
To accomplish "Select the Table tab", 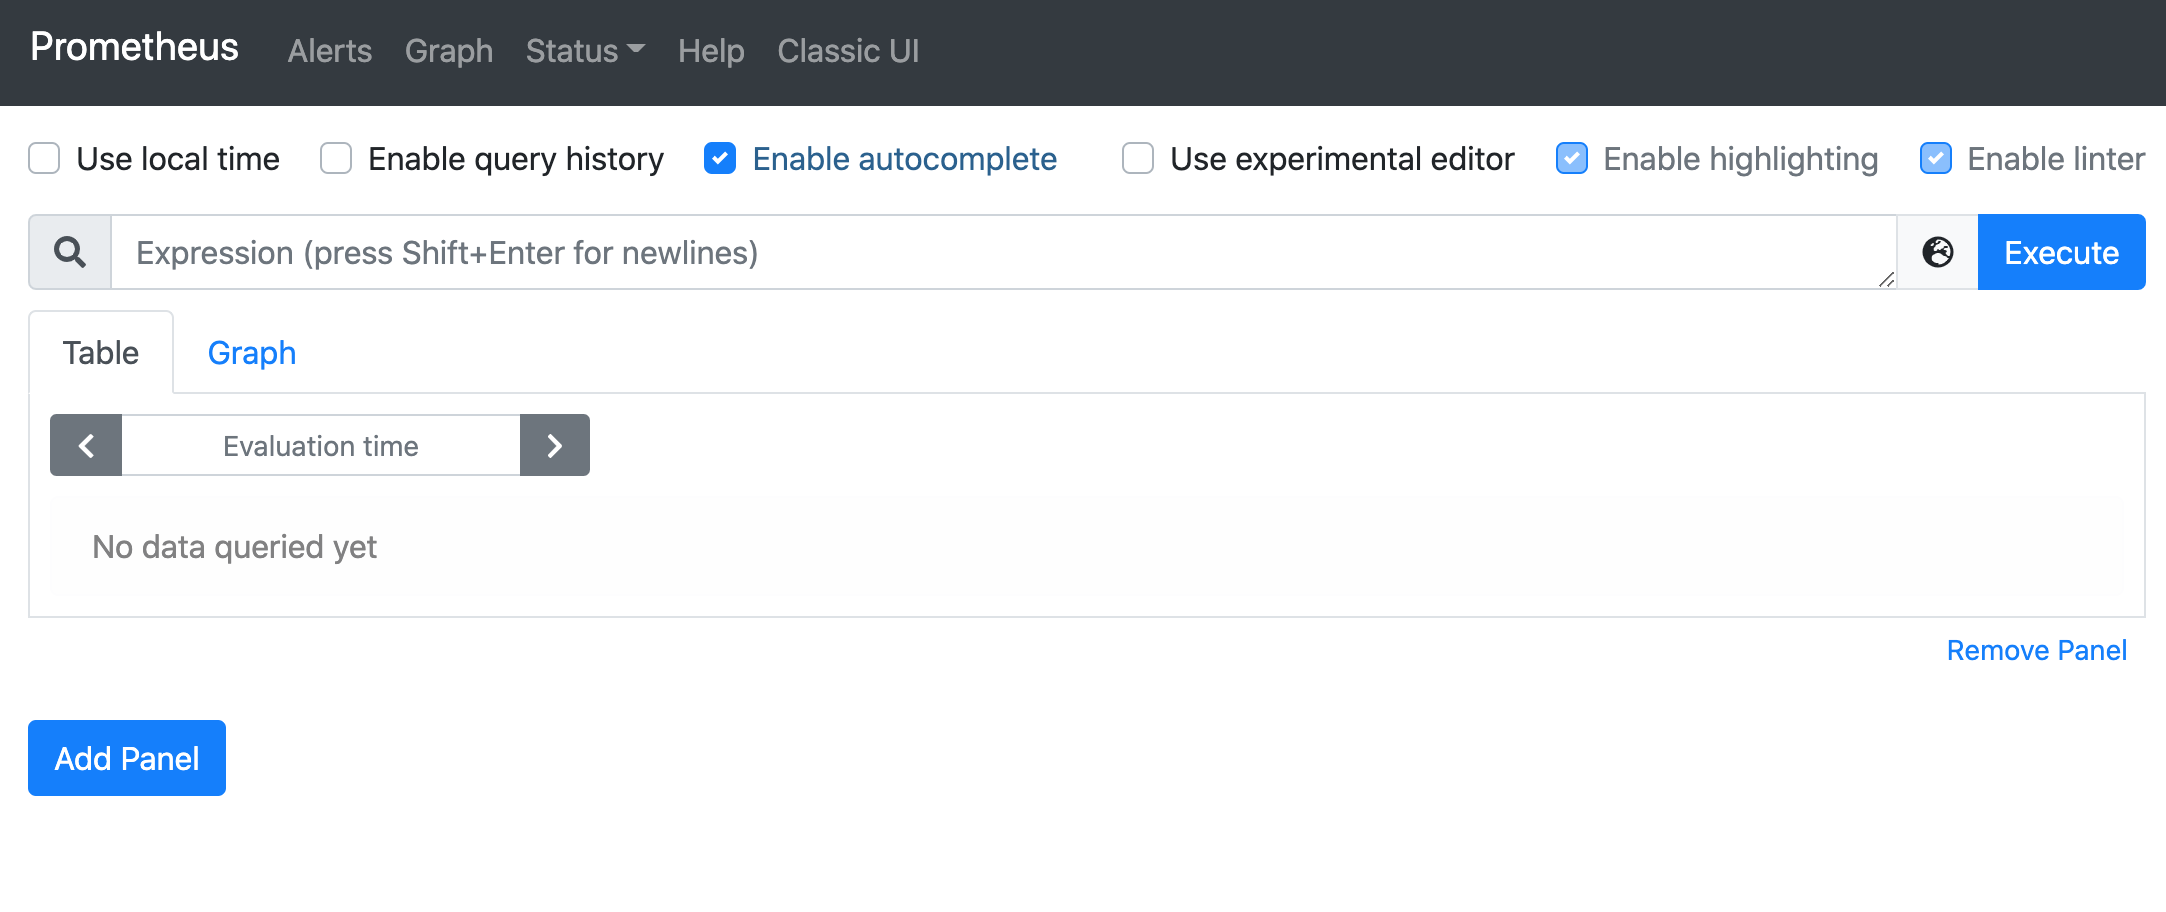I will point(101,353).
